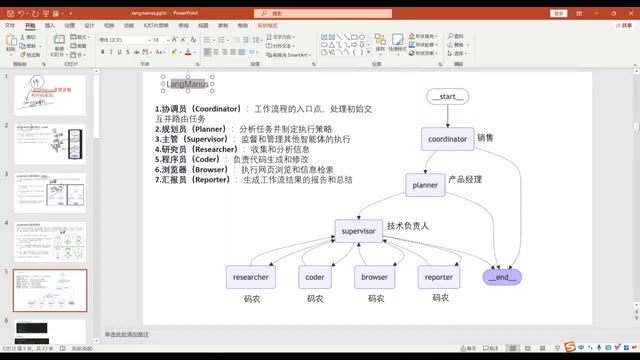This screenshot has height=360, width=640.
Task: Click the Cut scissors icon
Action: (23, 37)
